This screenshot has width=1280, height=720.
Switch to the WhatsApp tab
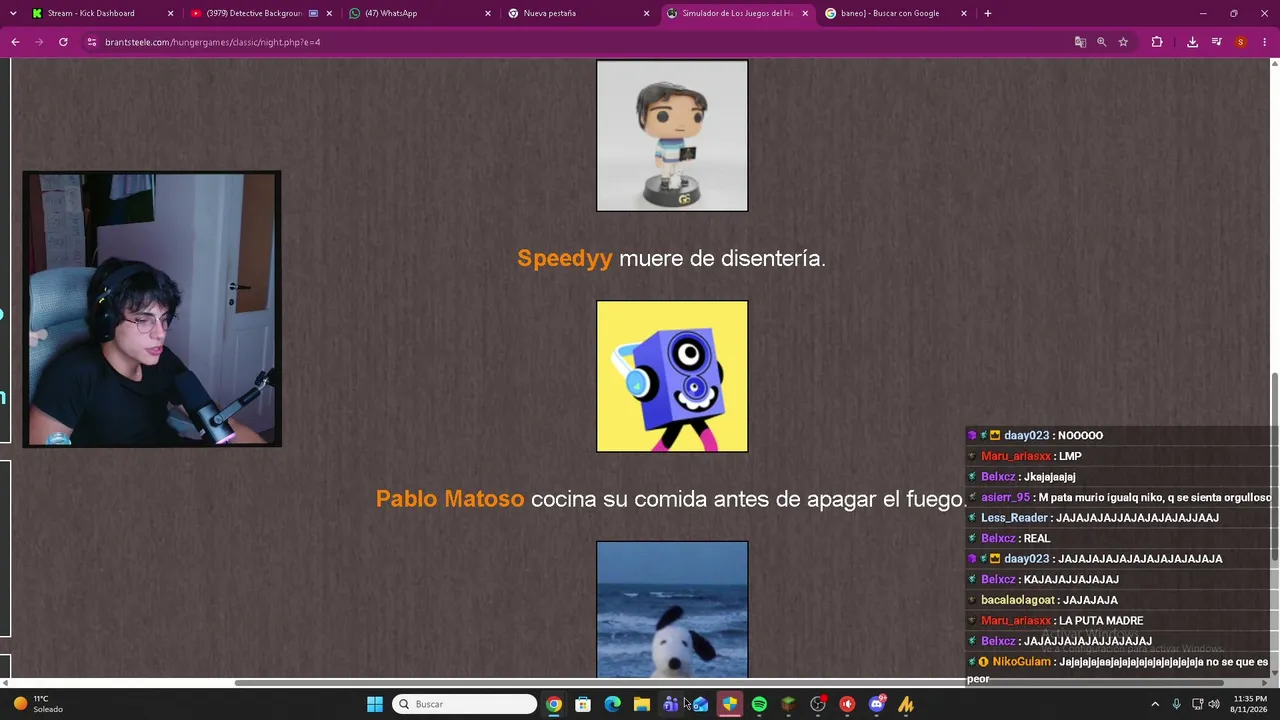(418, 13)
